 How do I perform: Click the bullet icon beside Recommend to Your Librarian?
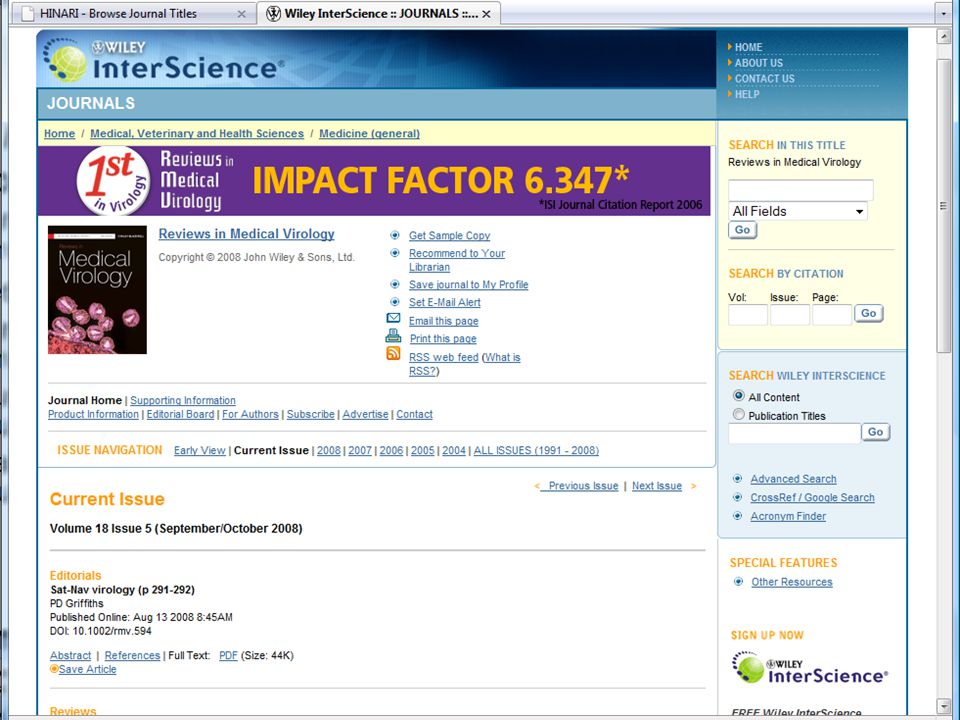(395, 252)
